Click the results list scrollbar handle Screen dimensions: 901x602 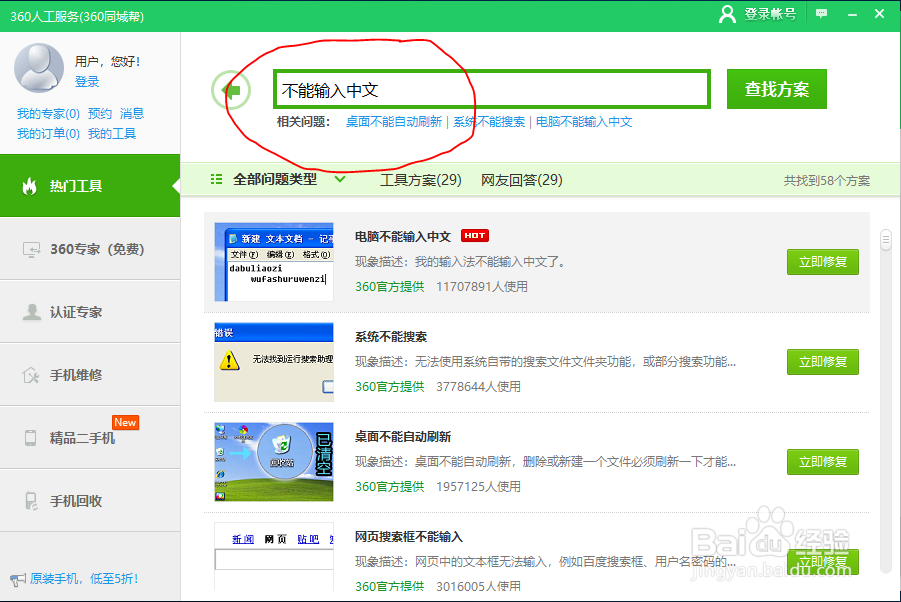[885, 240]
